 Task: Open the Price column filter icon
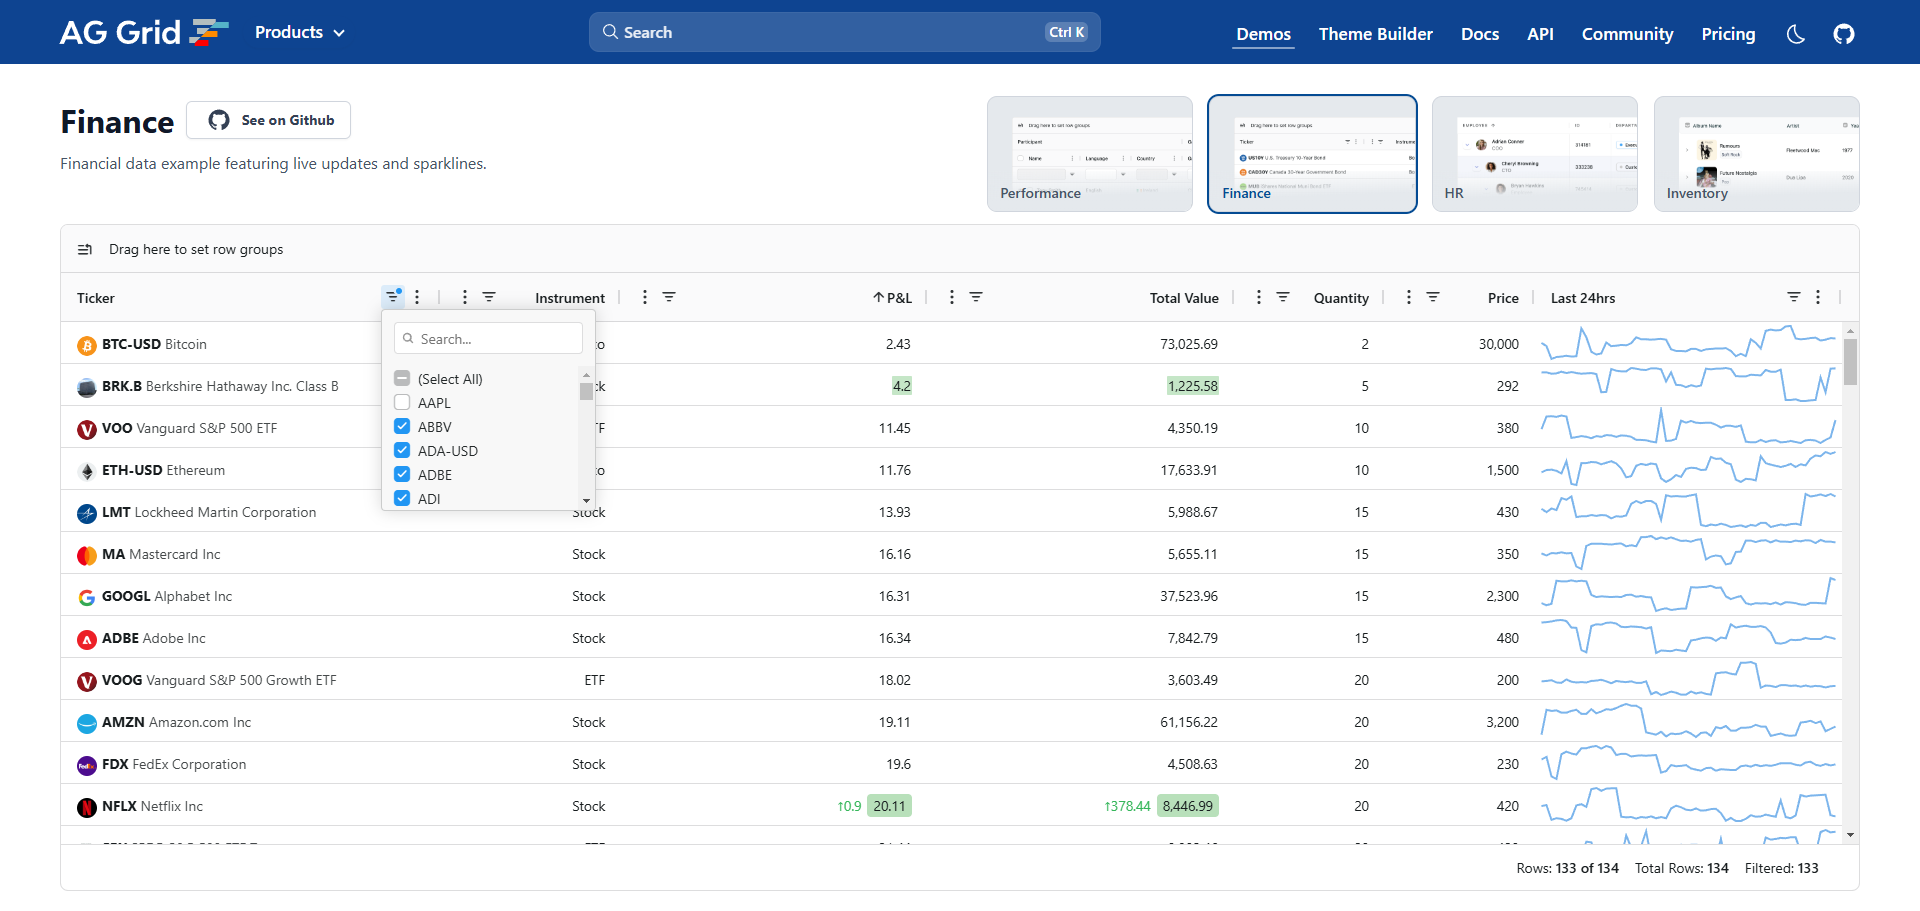pos(1433,297)
